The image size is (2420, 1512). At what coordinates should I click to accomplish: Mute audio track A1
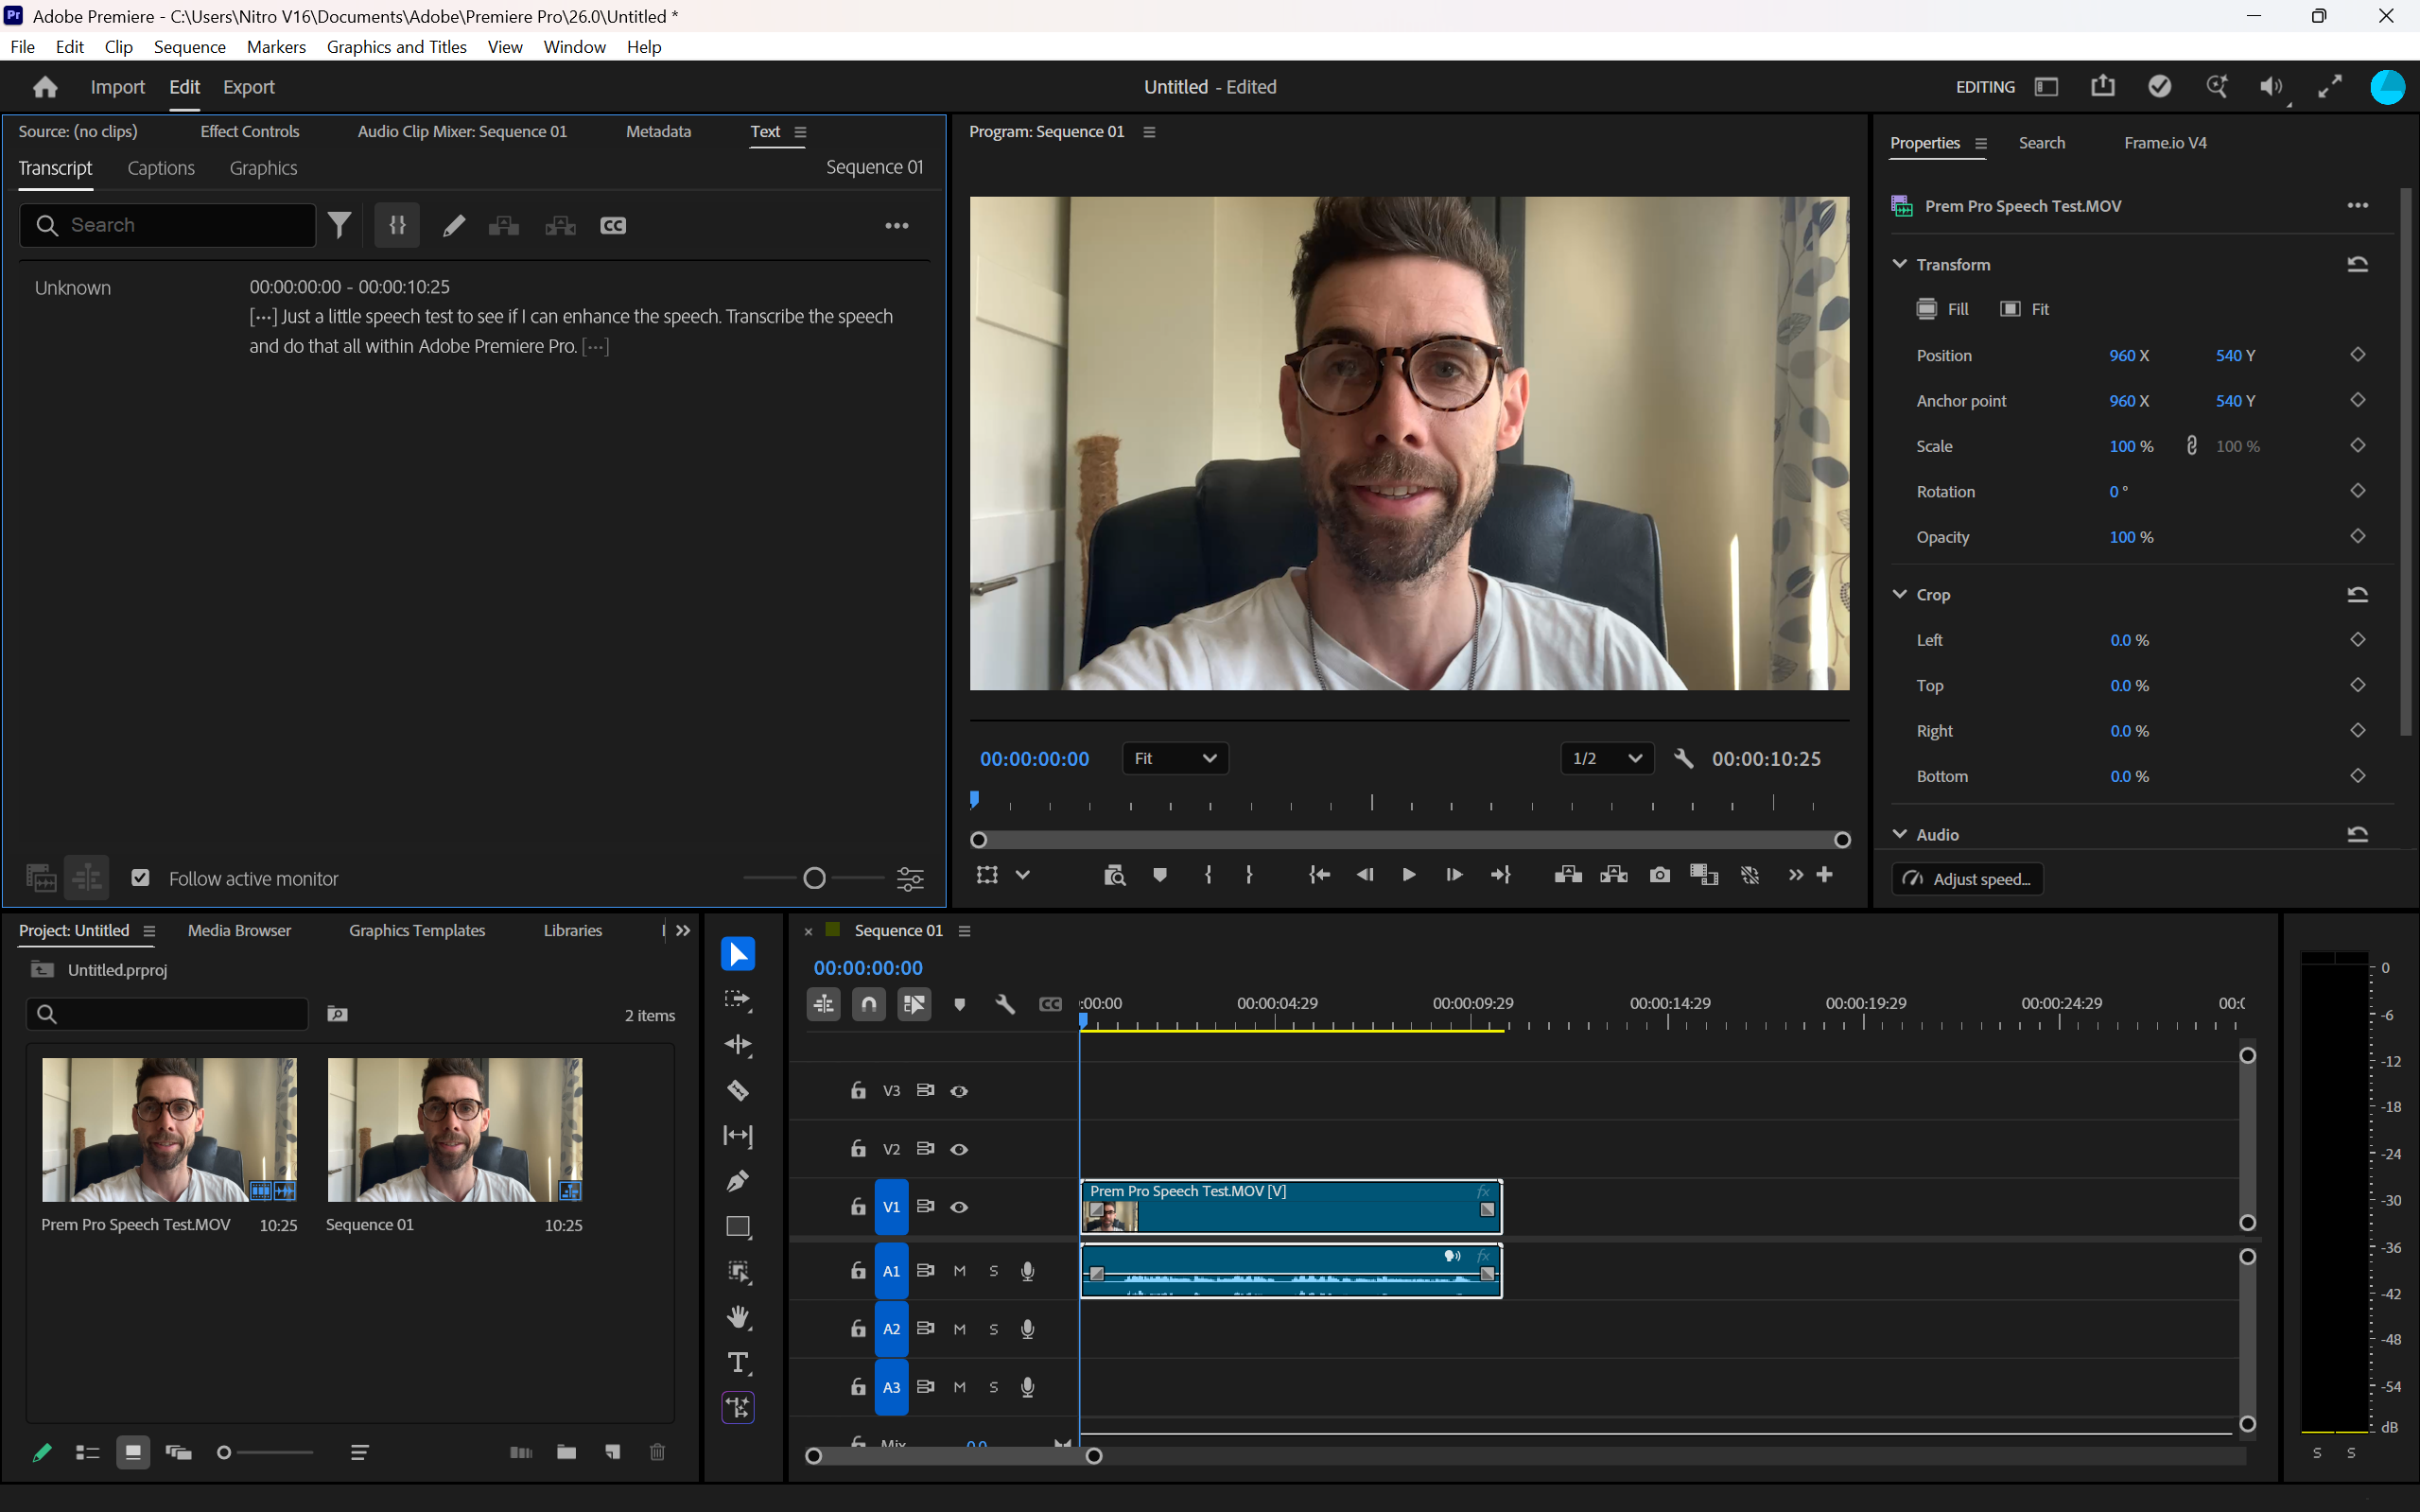pyautogui.click(x=960, y=1271)
